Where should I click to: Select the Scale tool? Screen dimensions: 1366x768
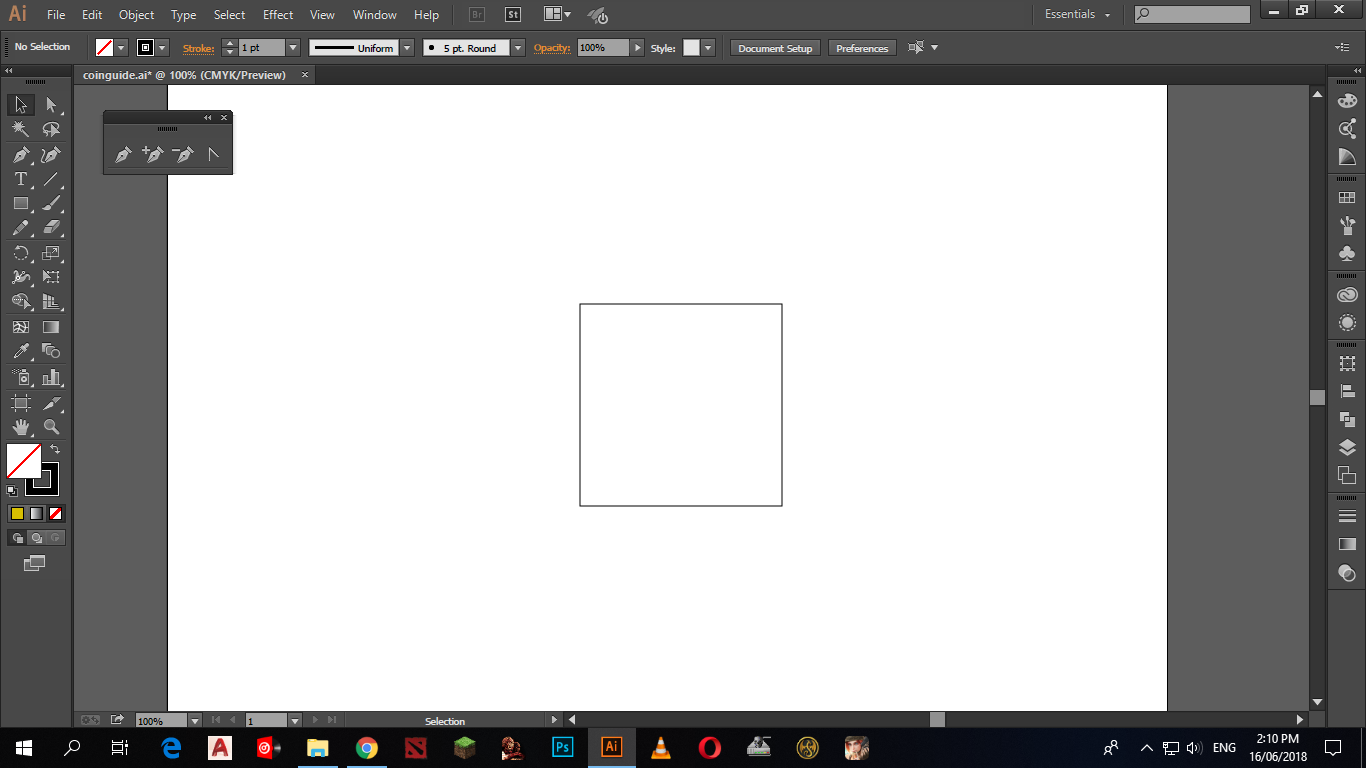click(x=51, y=253)
